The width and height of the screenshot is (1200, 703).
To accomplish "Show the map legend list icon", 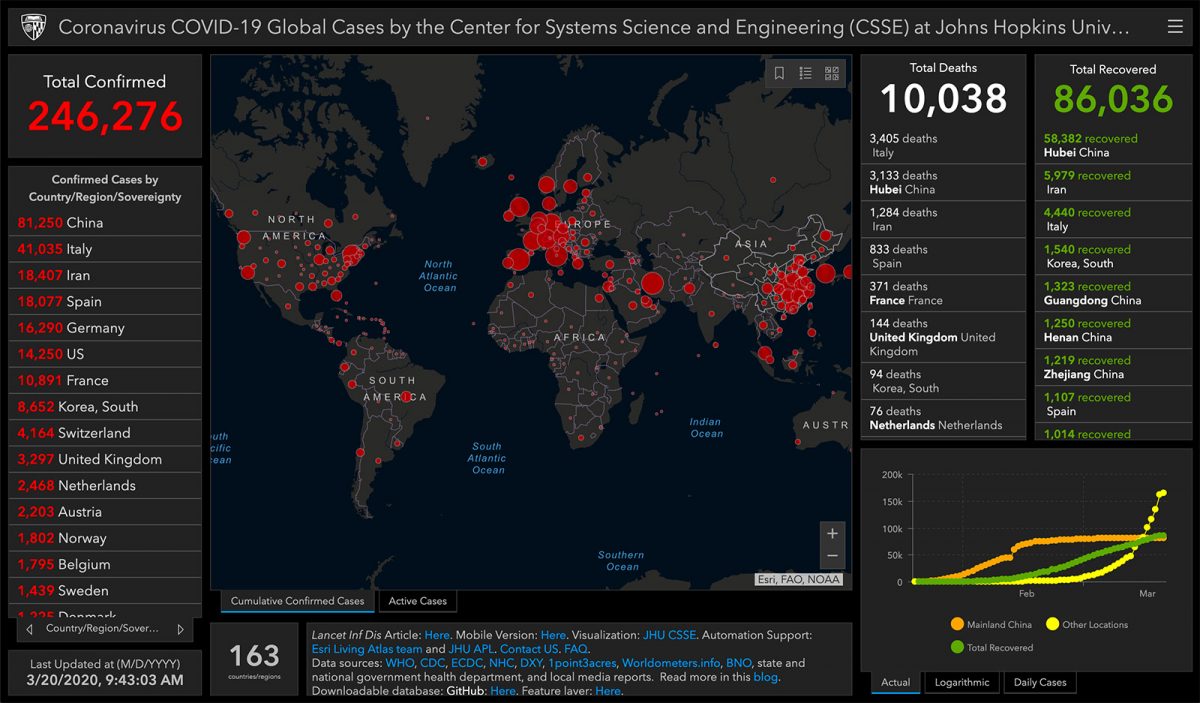I will [806, 73].
